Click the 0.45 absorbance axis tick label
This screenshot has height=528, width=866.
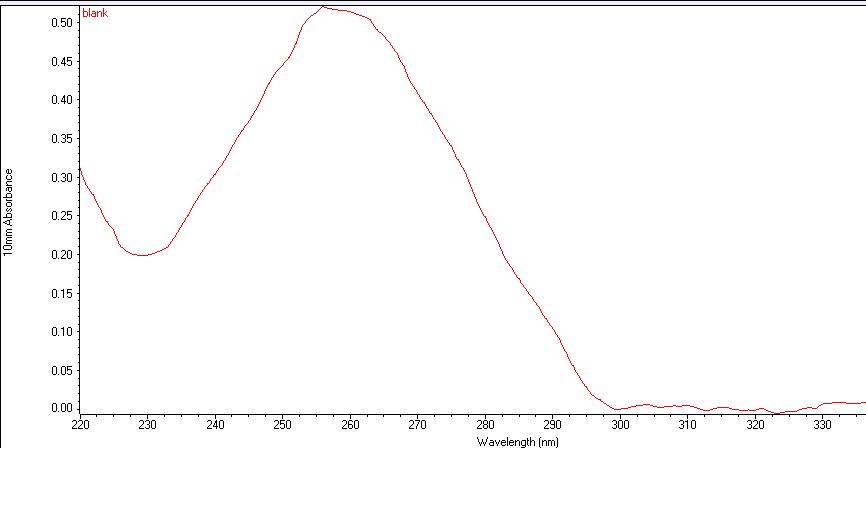coord(60,61)
